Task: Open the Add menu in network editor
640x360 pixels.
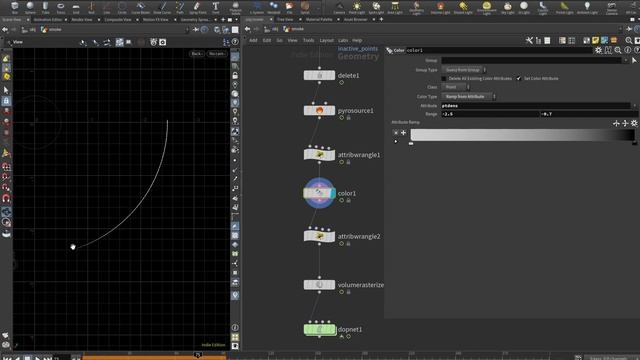Action: pyautogui.click(x=253, y=40)
